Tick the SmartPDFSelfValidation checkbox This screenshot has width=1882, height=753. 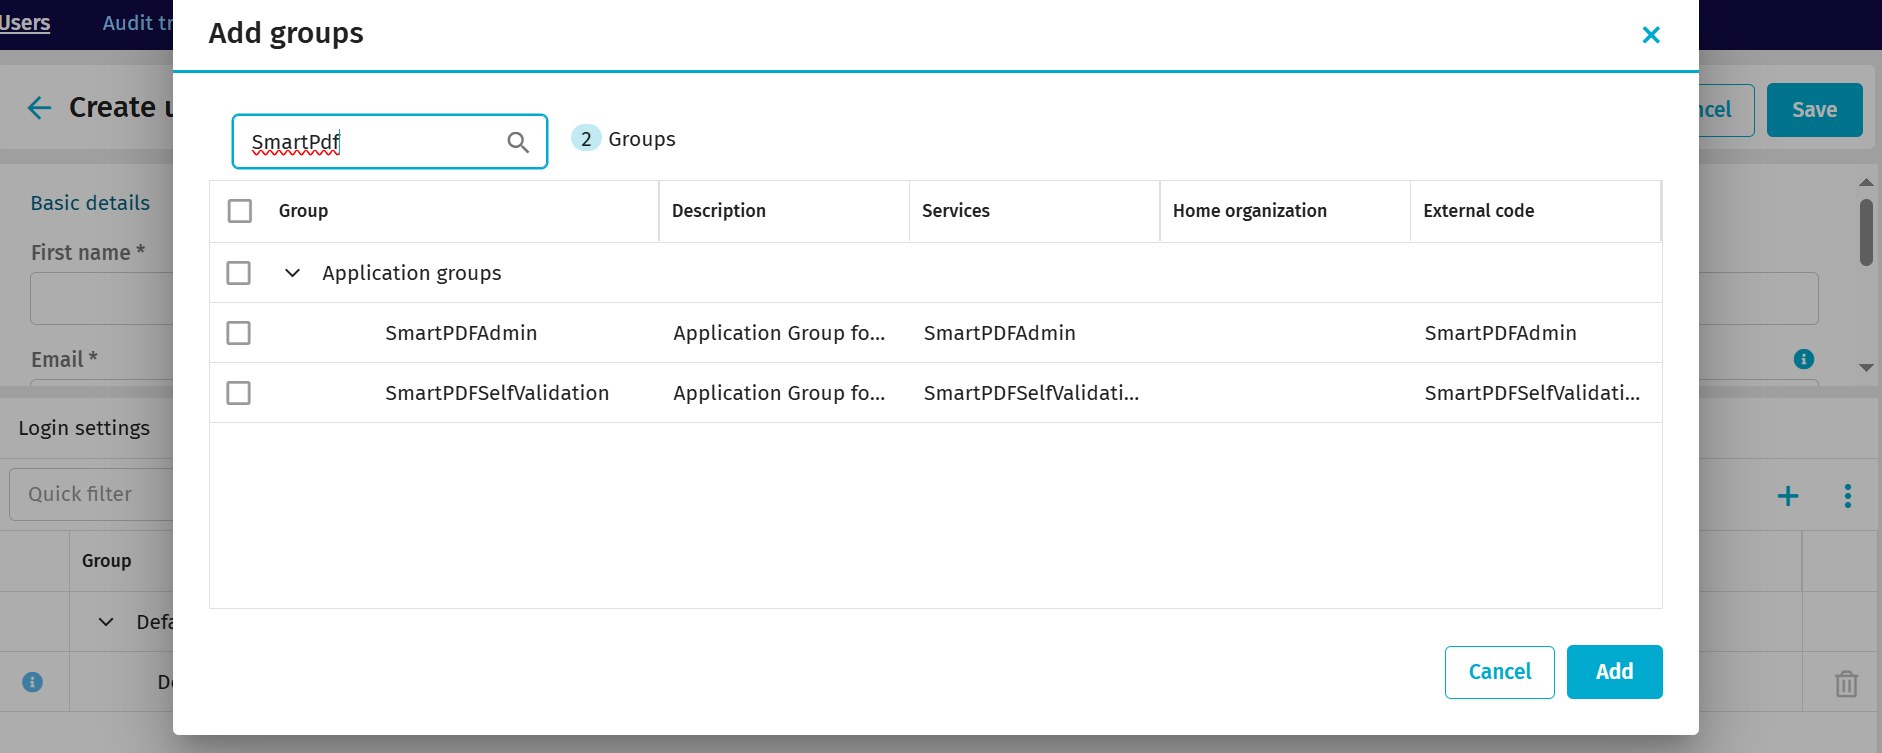(239, 393)
